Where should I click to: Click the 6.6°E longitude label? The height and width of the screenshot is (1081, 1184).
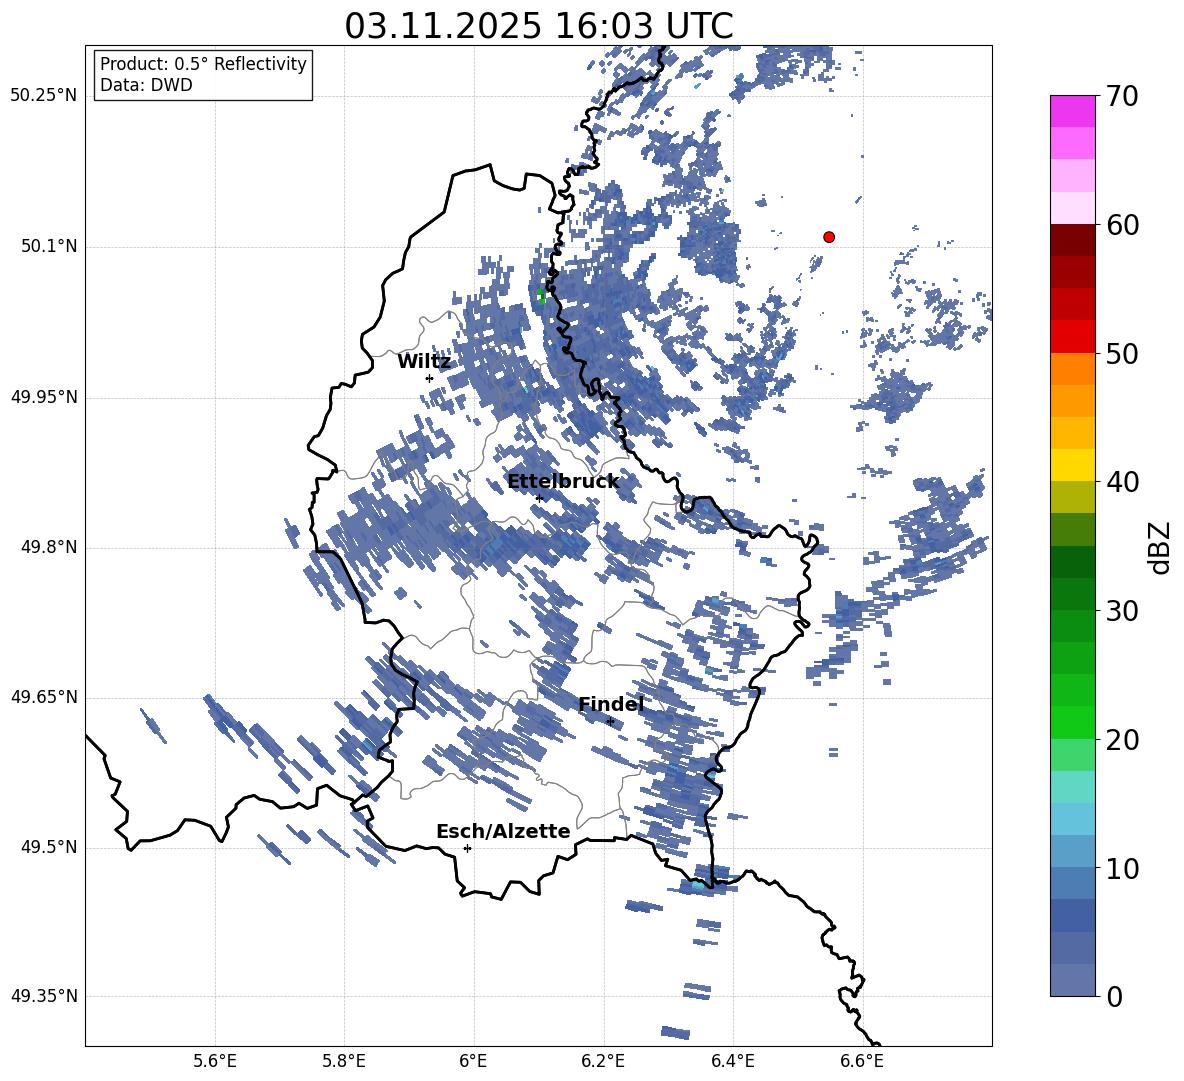tap(862, 1061)
